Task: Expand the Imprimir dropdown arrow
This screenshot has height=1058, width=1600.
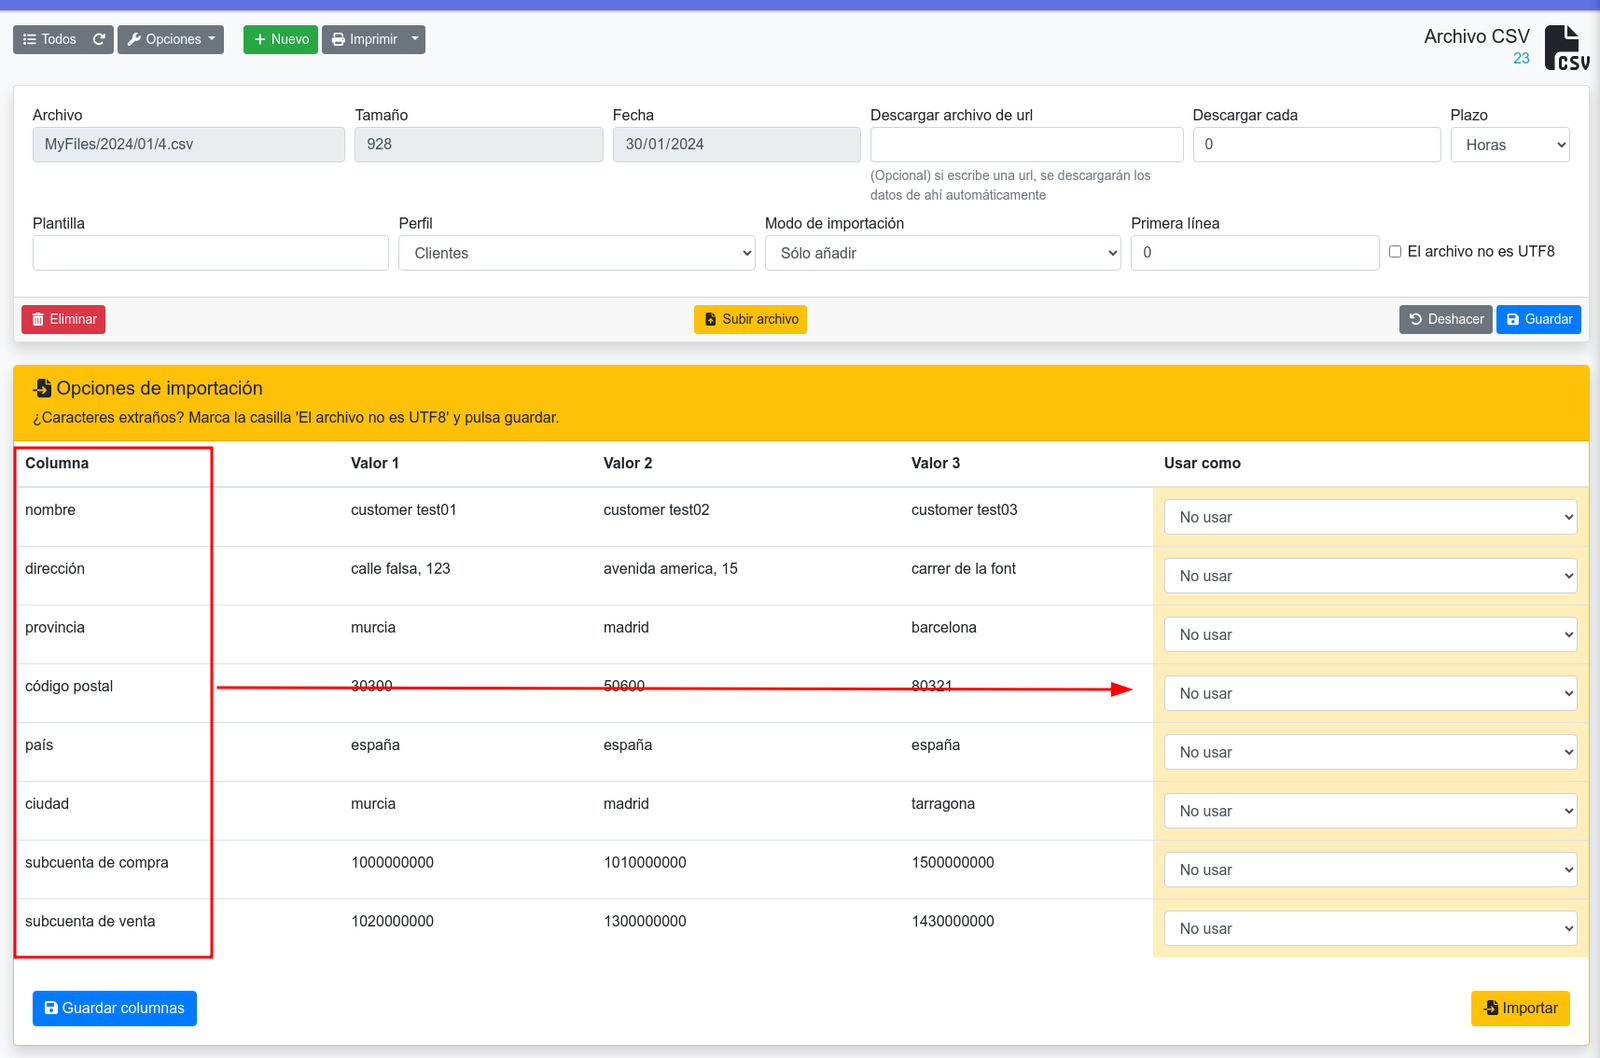Action: [x=415, y=39]
